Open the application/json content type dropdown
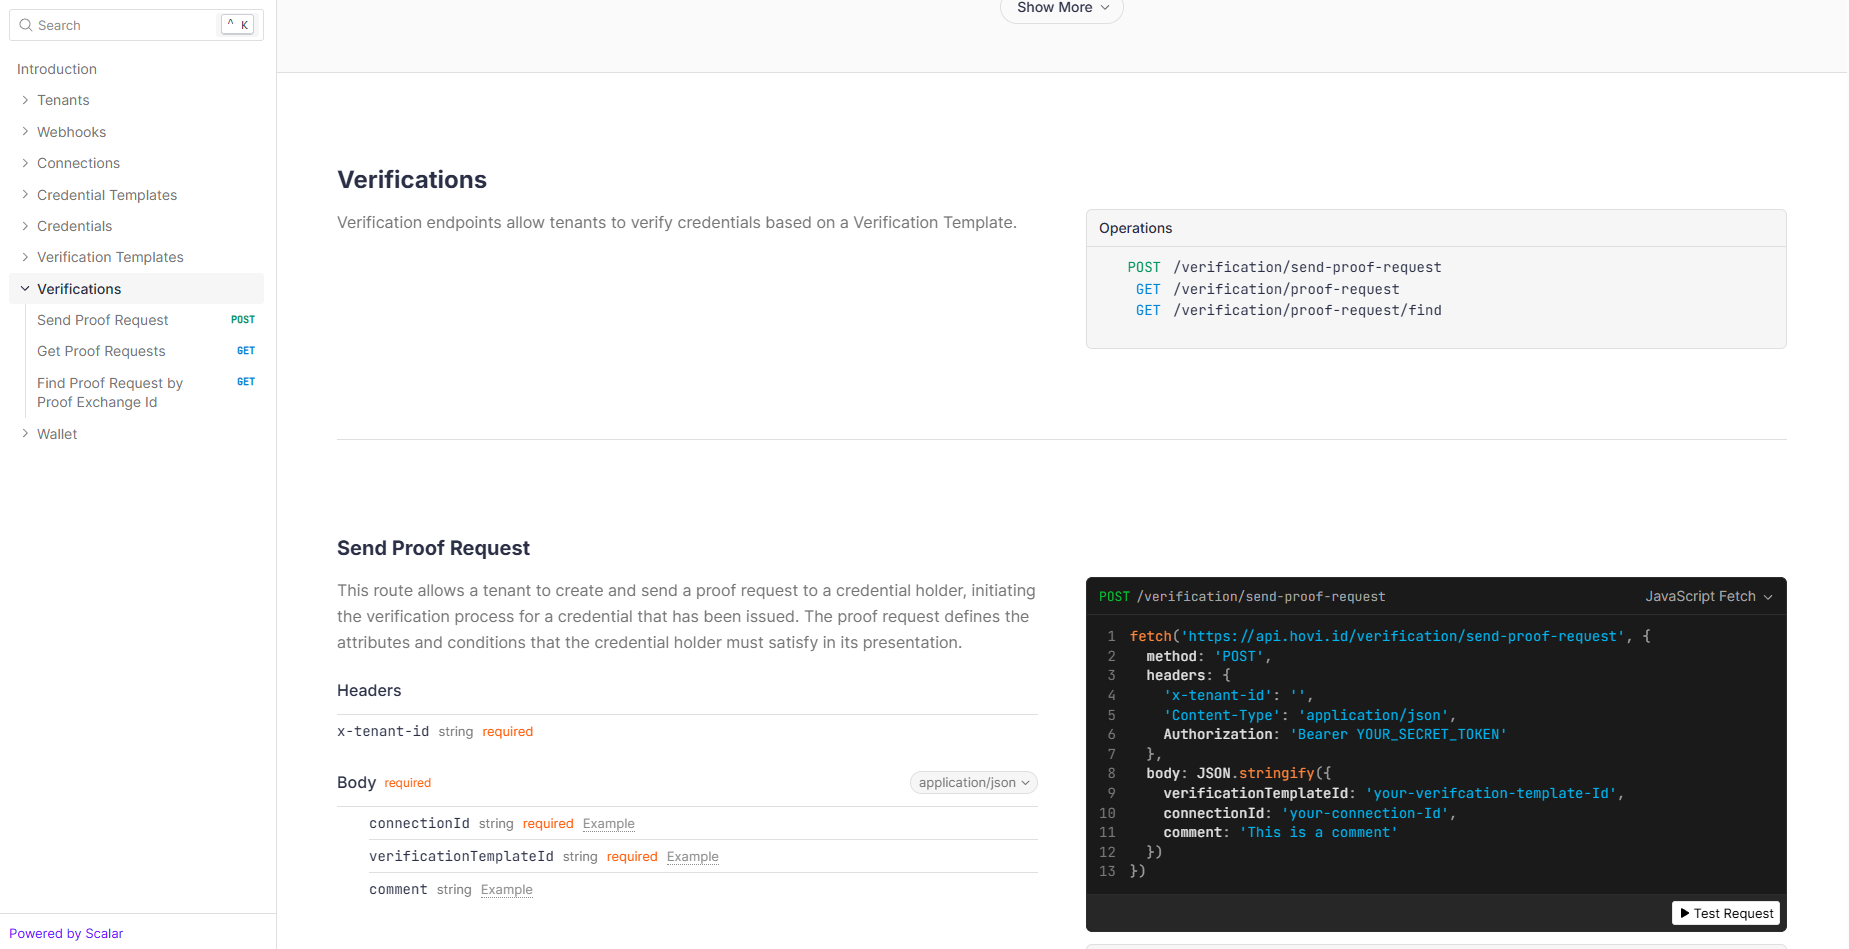Screen dimensions: 1849x949 973,783
